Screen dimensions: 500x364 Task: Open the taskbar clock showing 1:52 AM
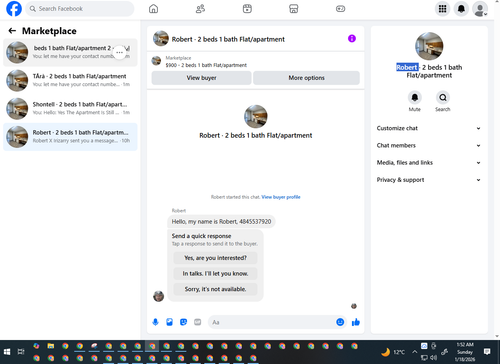[465, 352]
